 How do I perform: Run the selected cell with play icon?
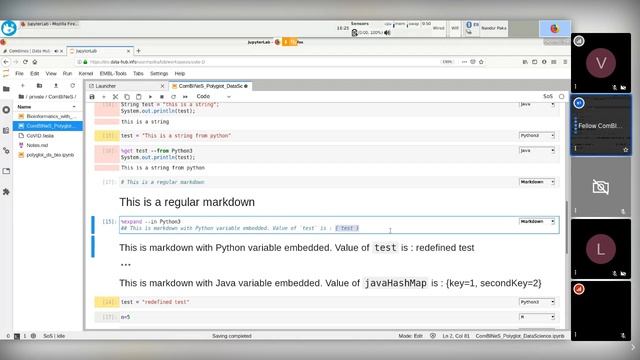pos(150,97)
